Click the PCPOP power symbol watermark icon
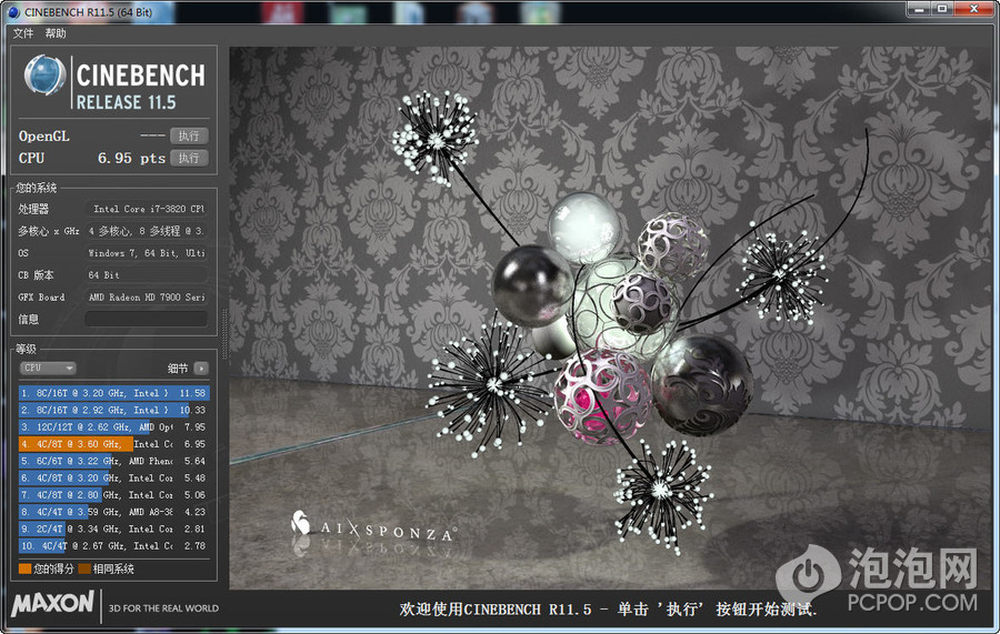This screenshot has height=634, width=1000. coord(808,576)
